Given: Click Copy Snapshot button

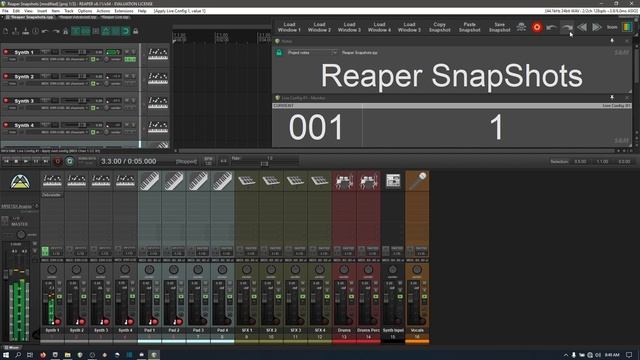Looking at the screenshot, I should pos(440,27).
